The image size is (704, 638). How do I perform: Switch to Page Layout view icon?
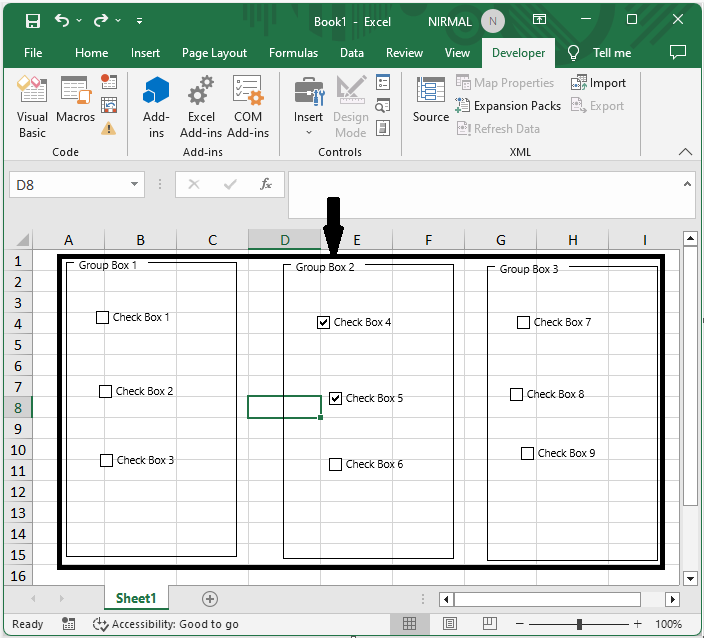(x=450, y=624)
